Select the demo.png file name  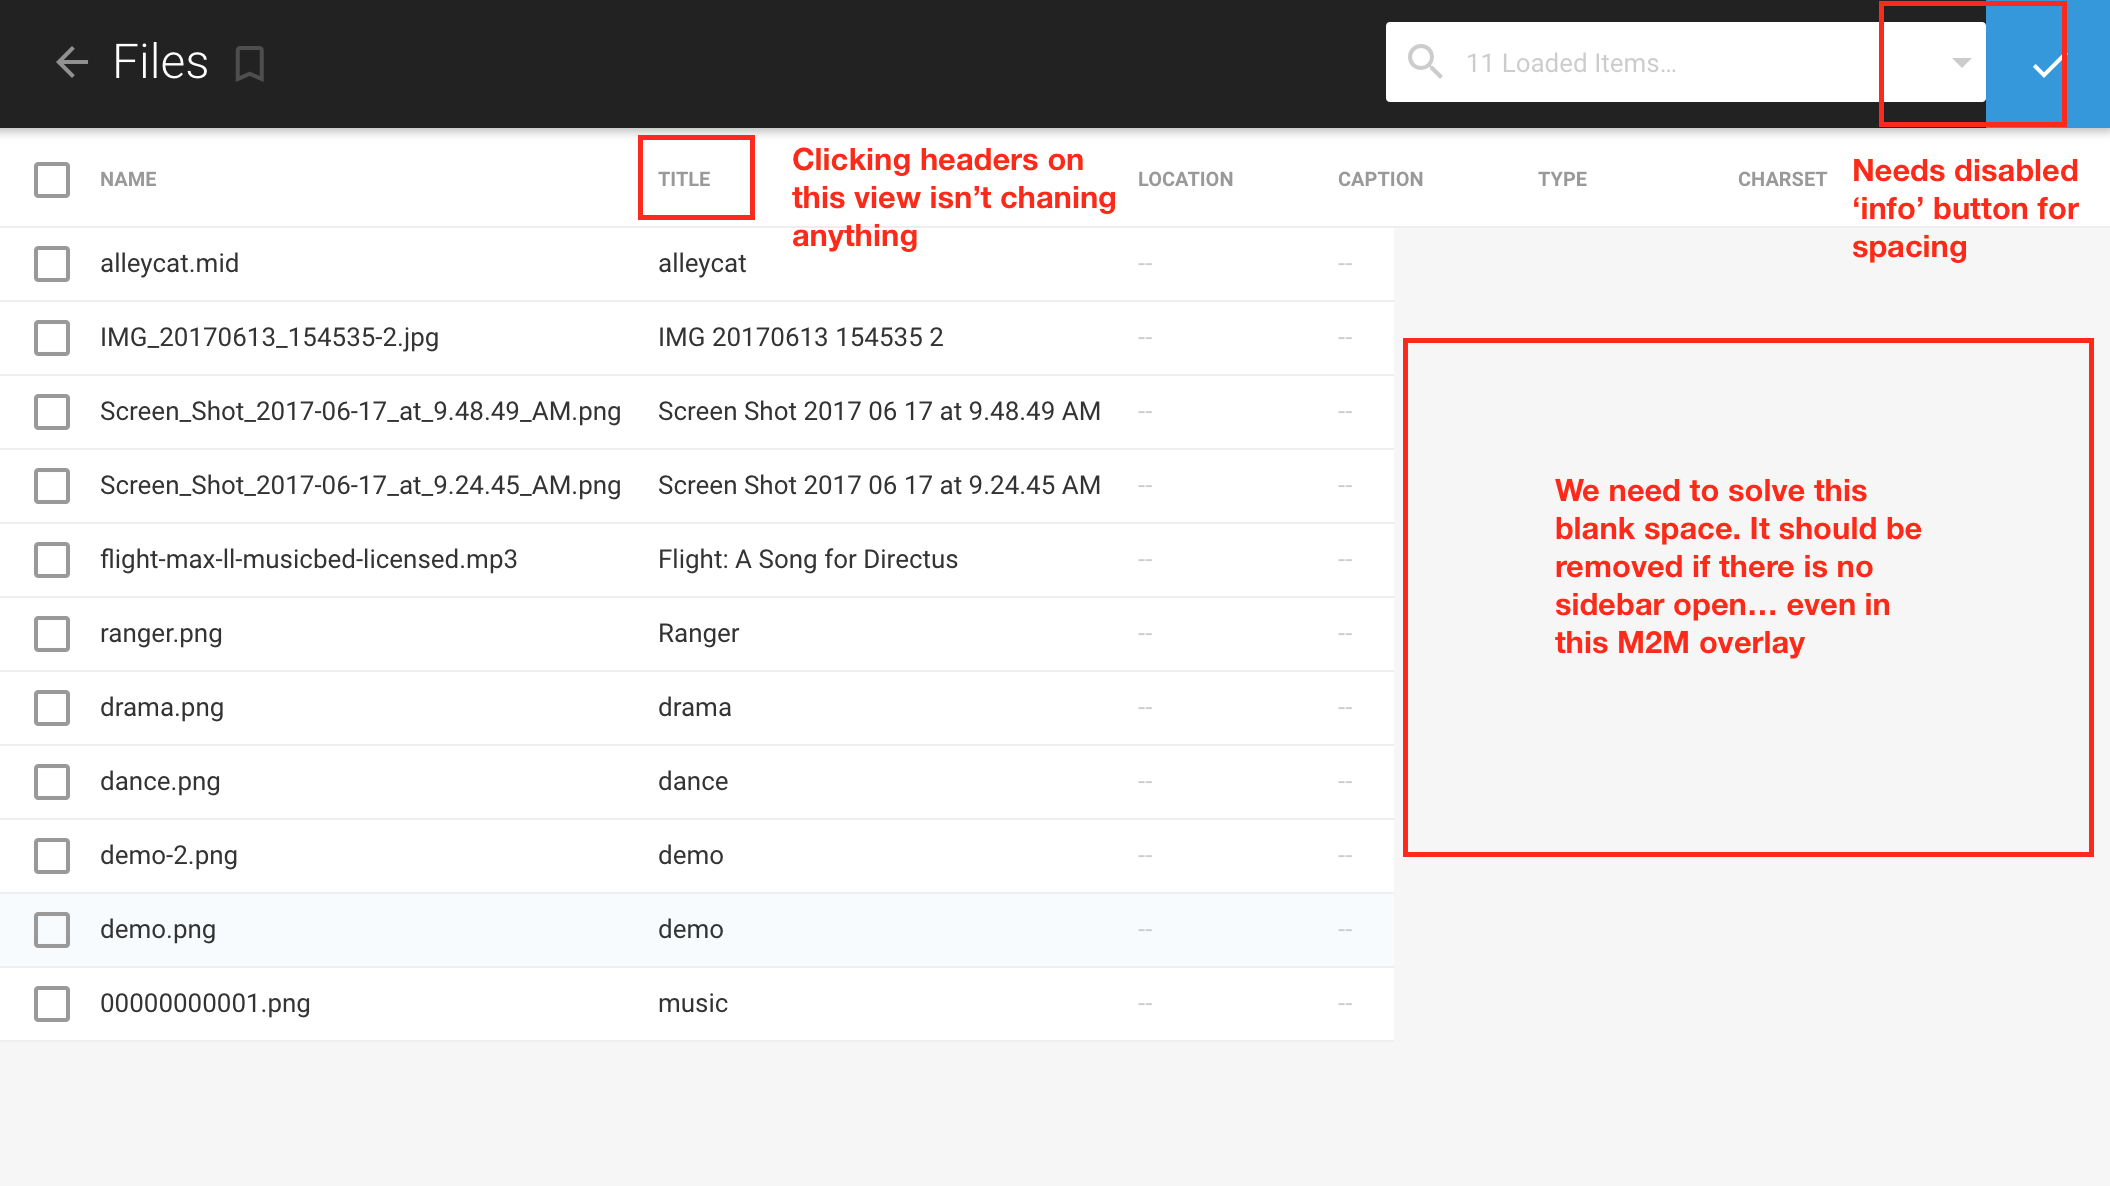pos(158,930)
